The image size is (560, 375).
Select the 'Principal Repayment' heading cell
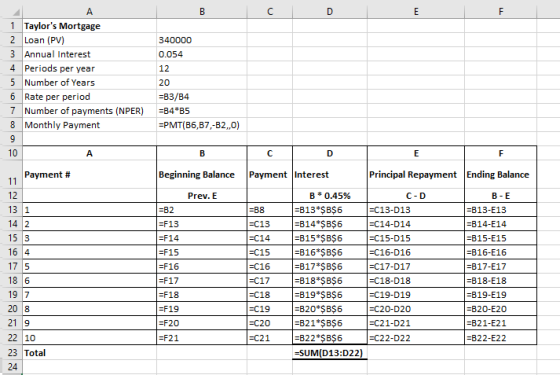pyautogui.click(x=416, y=174)
